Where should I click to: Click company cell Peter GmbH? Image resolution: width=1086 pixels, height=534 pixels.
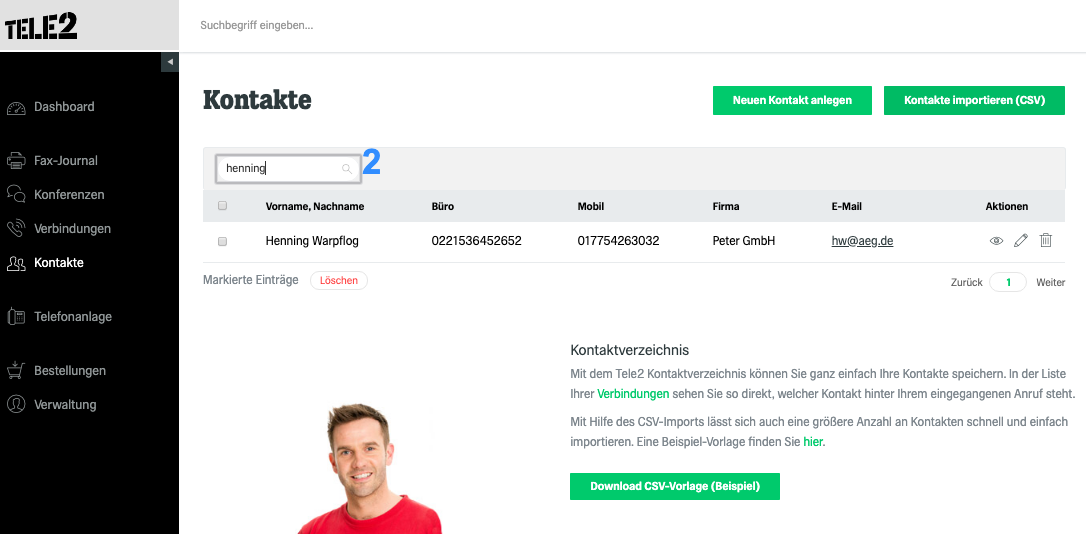click(x=743, y=241)
